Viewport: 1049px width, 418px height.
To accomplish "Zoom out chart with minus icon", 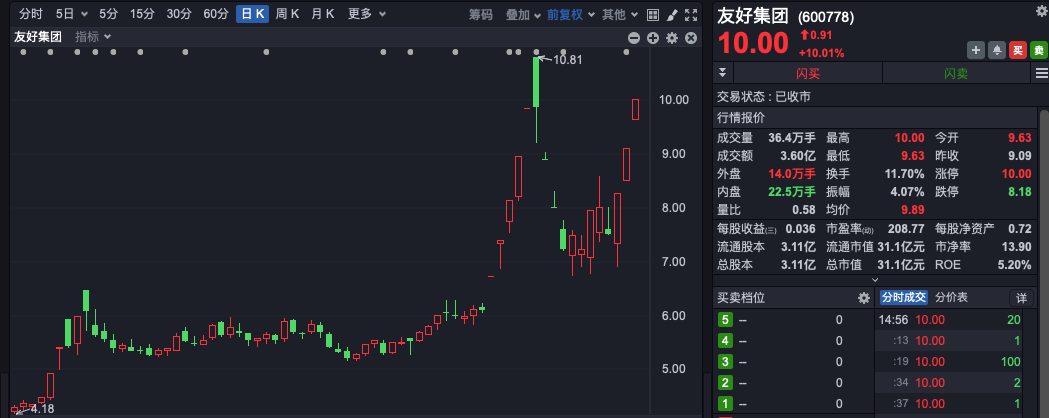I will coord(634,38).
